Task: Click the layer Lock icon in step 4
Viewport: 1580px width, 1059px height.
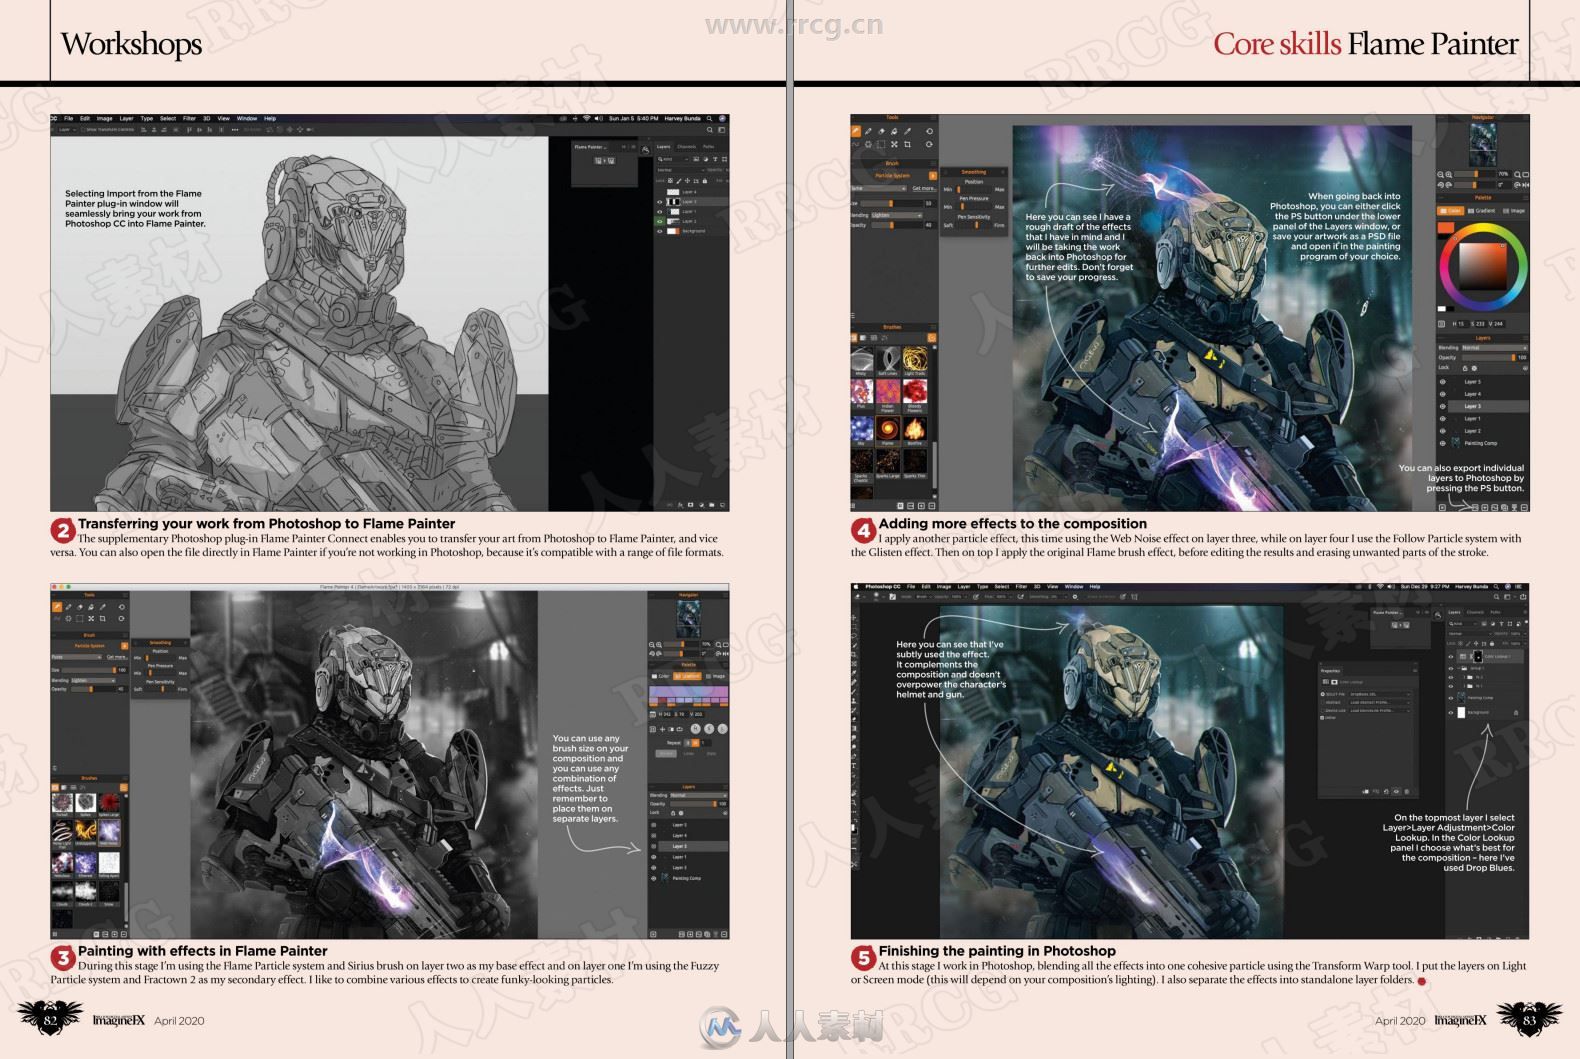Action: point(1465,368)
